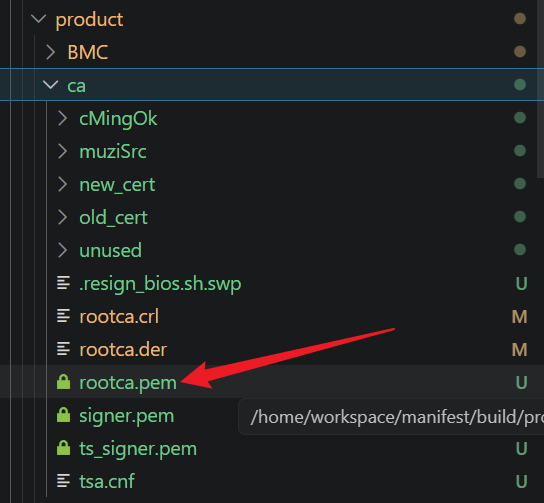This screenshot has height=503, width=544.
Task: Collapse the product folder
Action: point(39,18)
